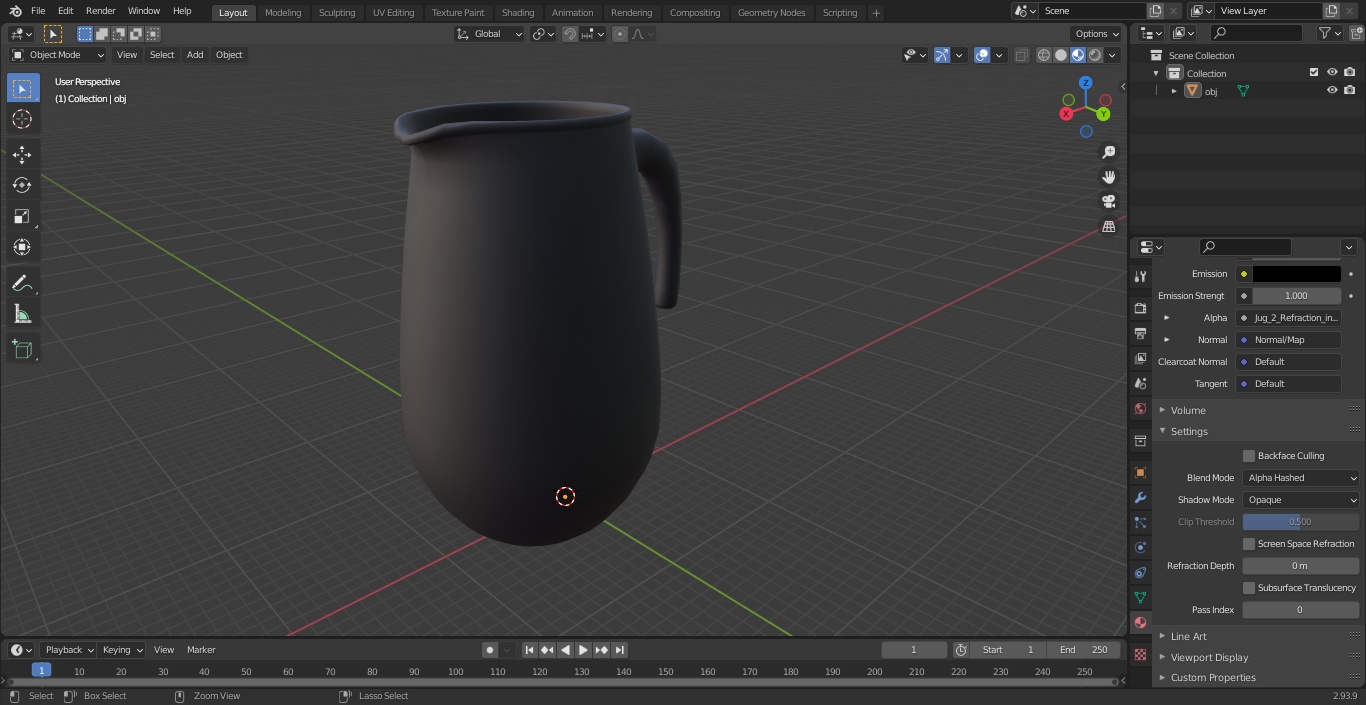Viewport: 1366px width, 705px height.
Task: Switch to the Sculpting workspace tab
Action: click(337, 13)
